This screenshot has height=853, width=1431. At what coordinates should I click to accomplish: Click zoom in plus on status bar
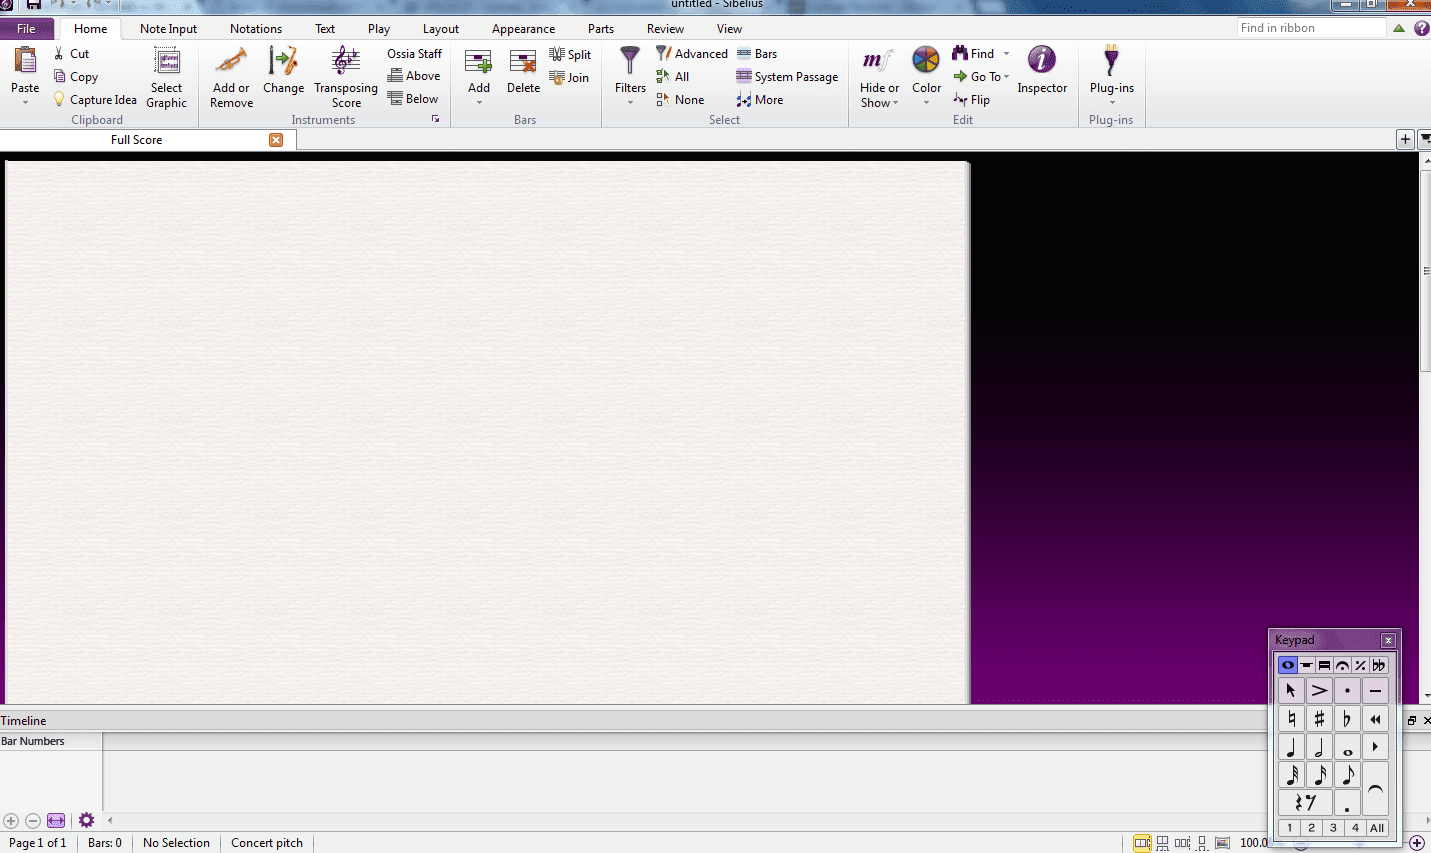[1417, 843]
